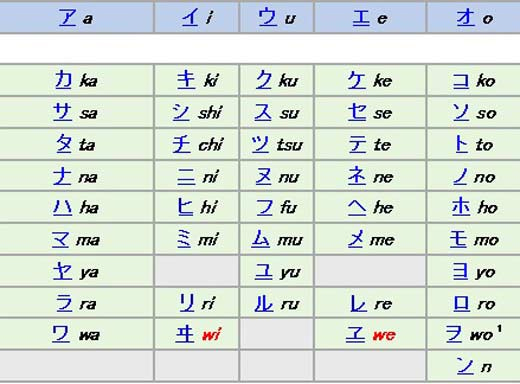The height and width of the screenshot is (384, 520).
Task: Open the ハ link next to 'ha'
Action: coord(63,207)
